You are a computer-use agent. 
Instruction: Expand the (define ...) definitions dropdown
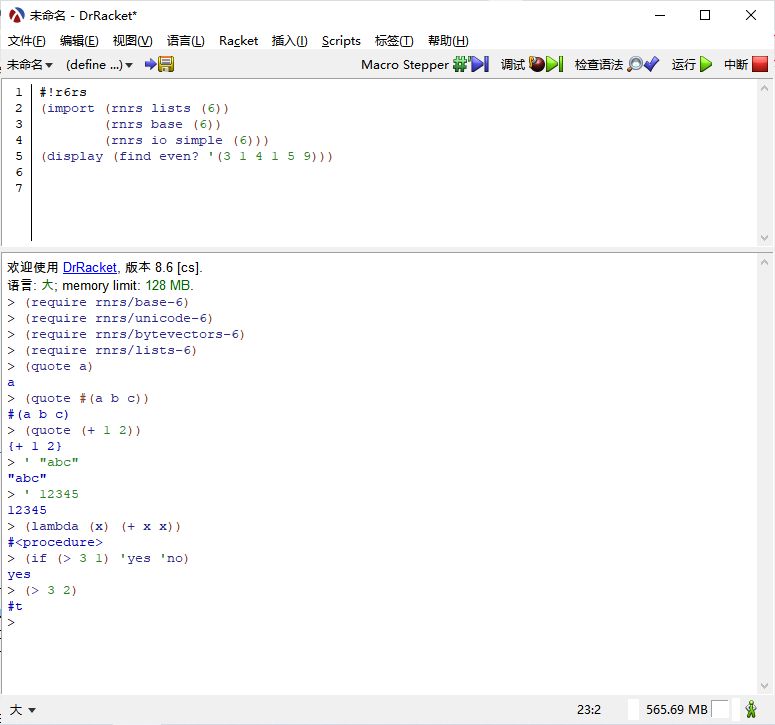pyautogui.click(x=99, y=65)
